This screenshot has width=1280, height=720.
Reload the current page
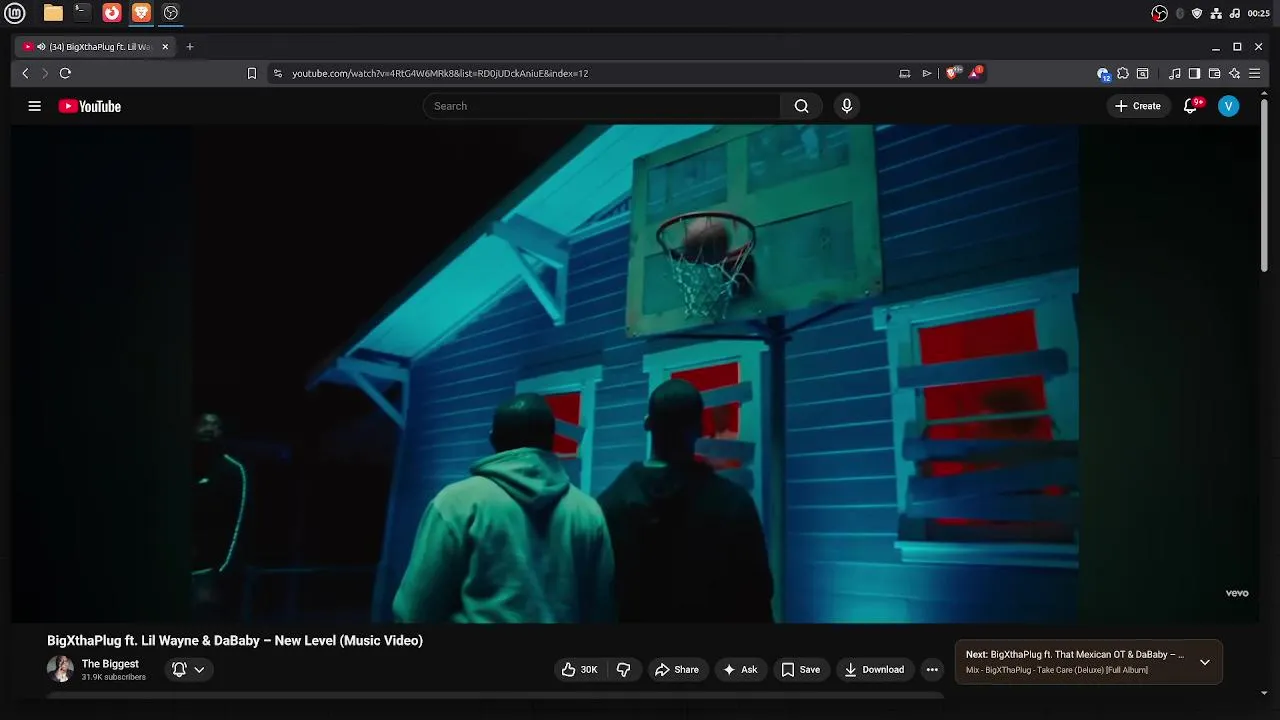click(x=65, y=73)
